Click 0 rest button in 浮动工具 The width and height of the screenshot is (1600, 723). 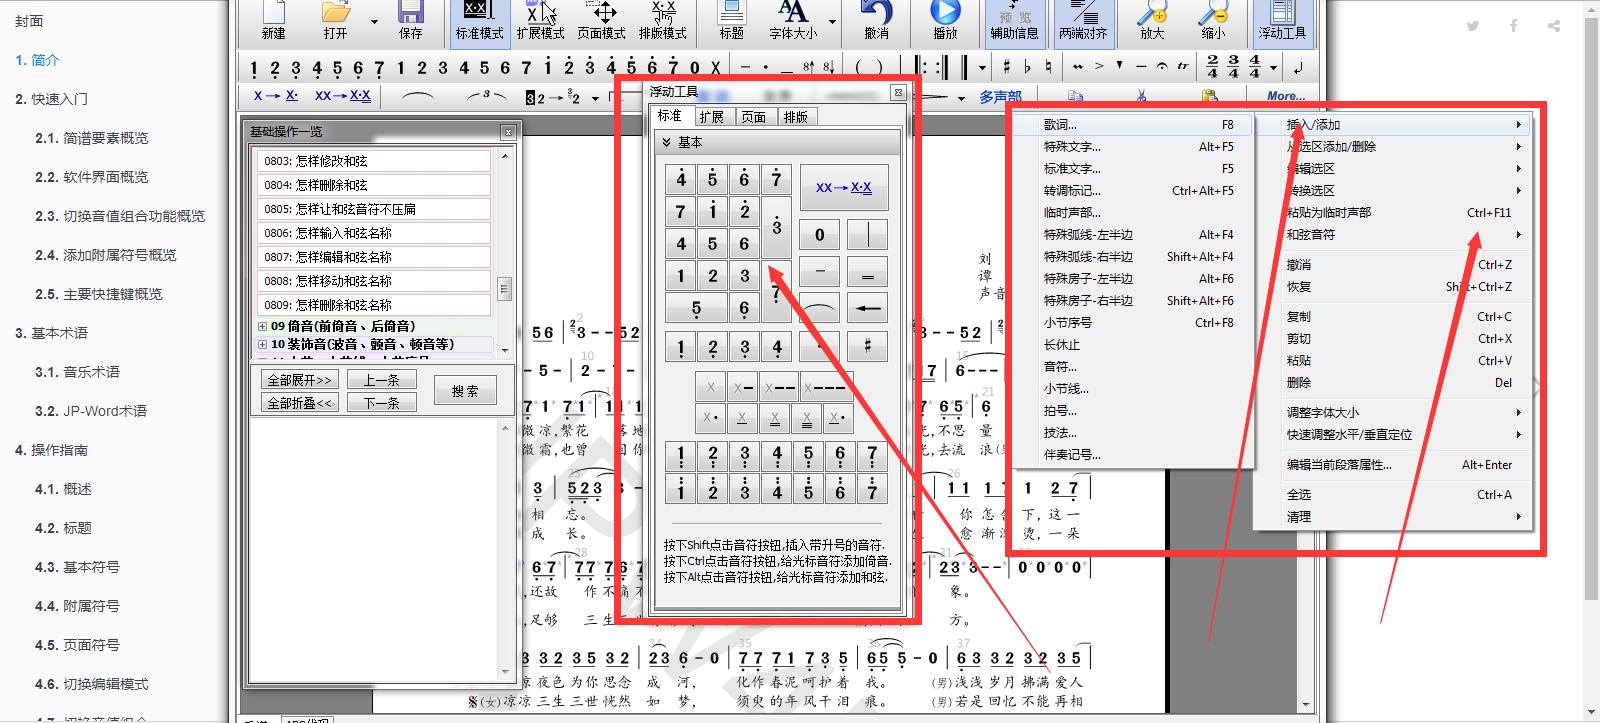coord(820,235)
